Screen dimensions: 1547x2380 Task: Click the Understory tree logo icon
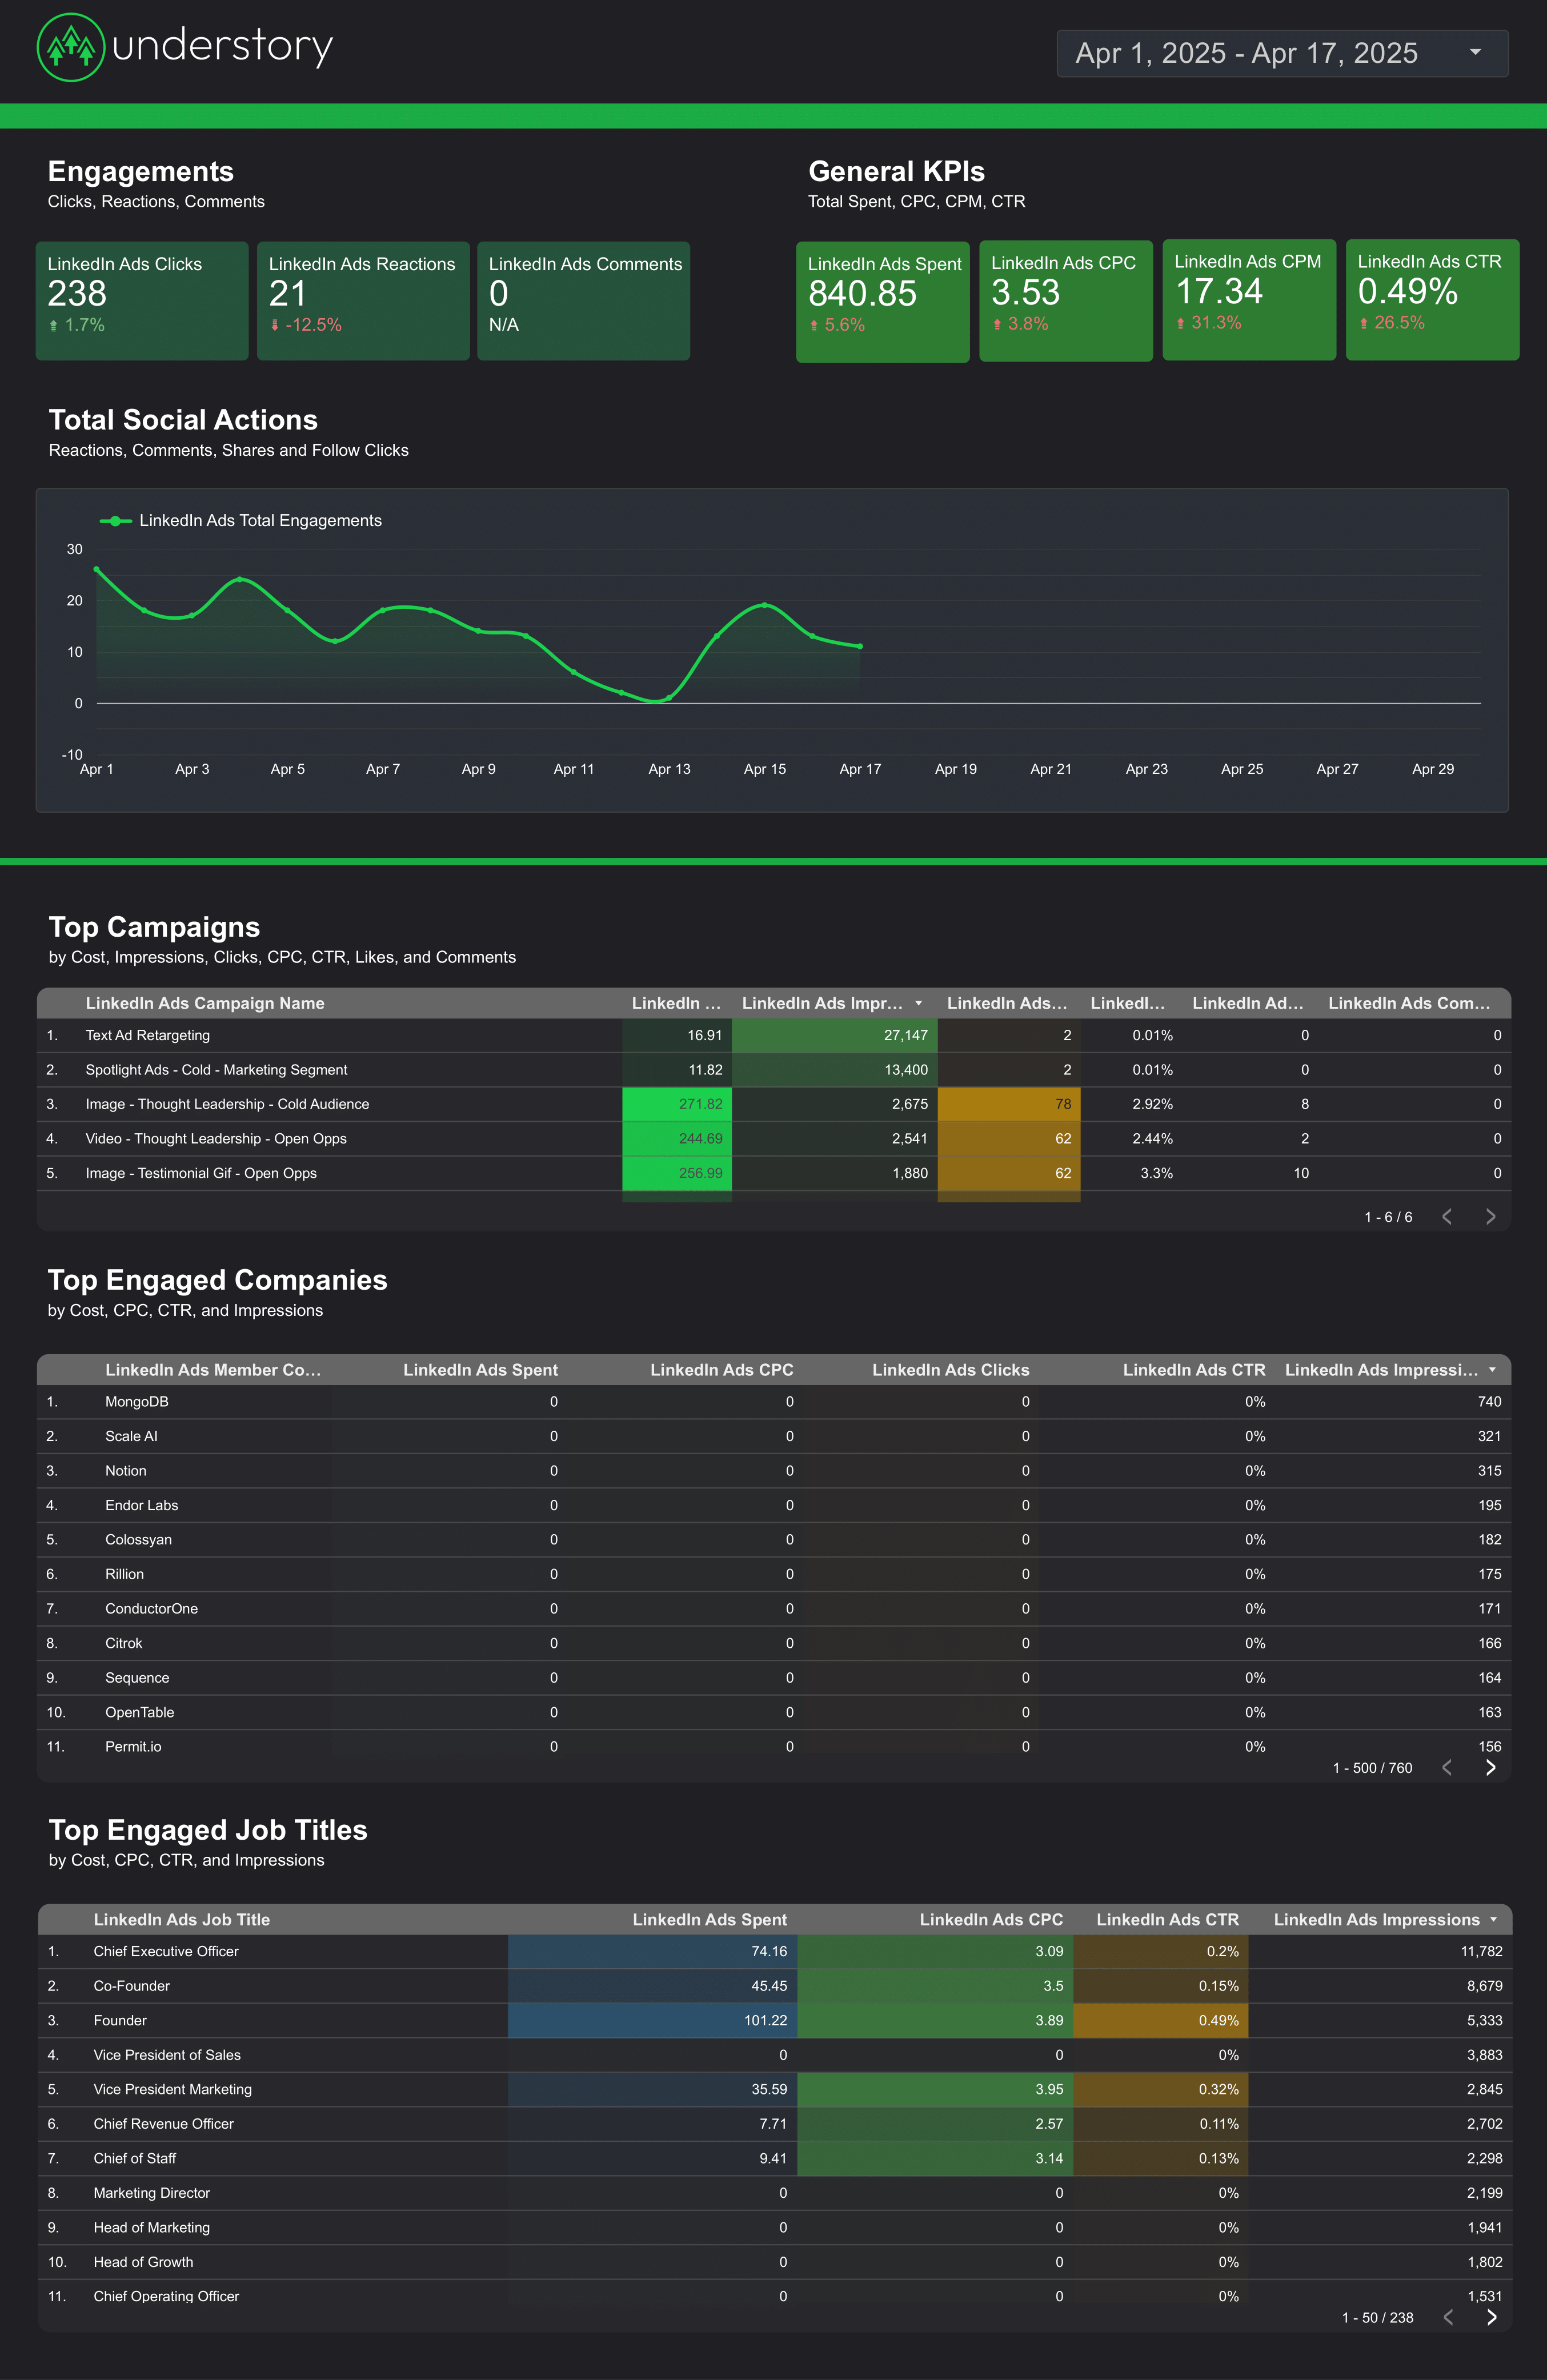[70, 47]
